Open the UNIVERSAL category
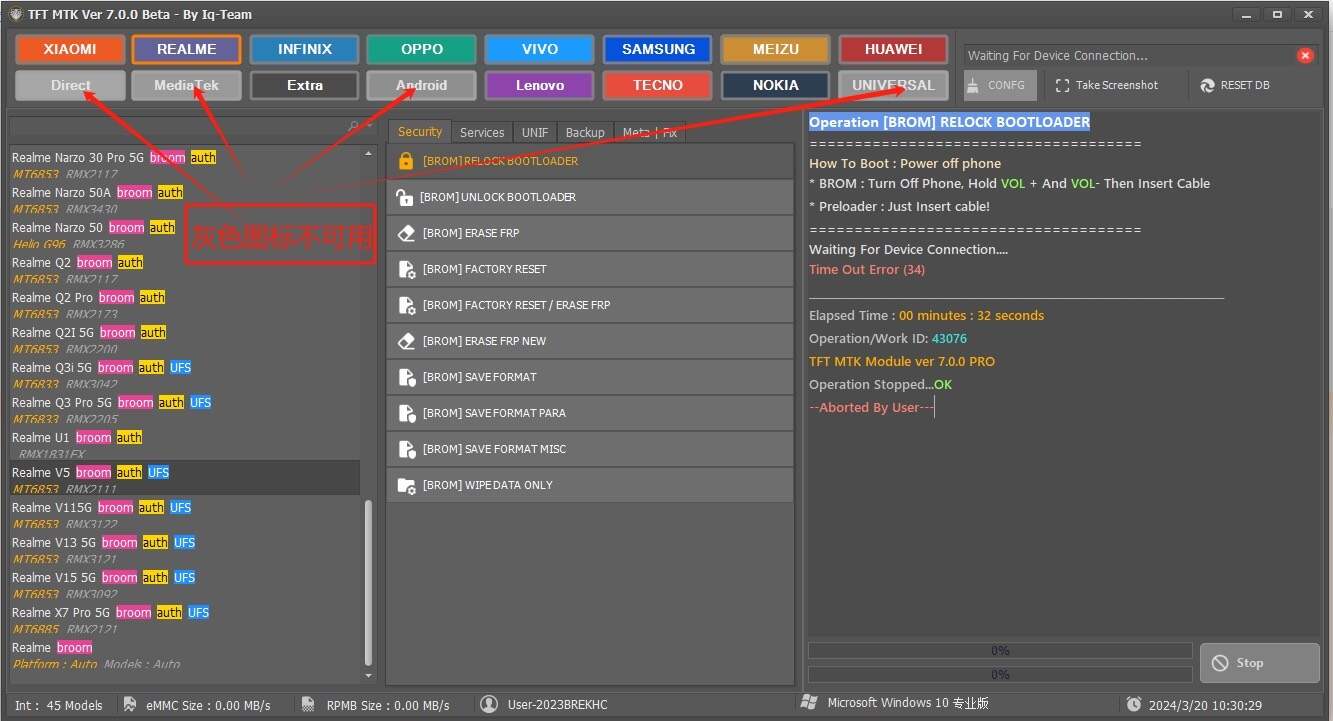 [x=892, y=85]
